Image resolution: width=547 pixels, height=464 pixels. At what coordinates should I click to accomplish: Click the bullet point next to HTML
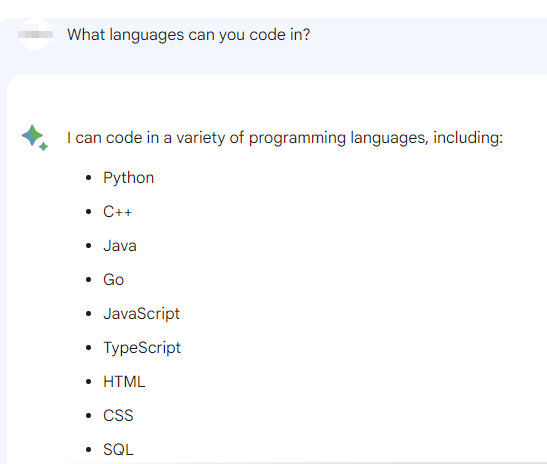tap(89, 382)
